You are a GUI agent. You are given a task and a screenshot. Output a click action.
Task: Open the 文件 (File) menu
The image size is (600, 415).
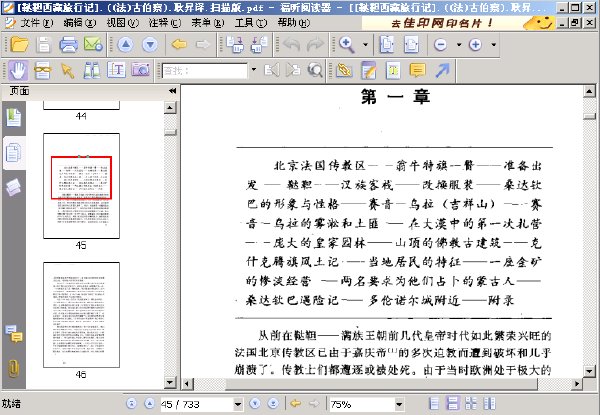tap(36, 23)
